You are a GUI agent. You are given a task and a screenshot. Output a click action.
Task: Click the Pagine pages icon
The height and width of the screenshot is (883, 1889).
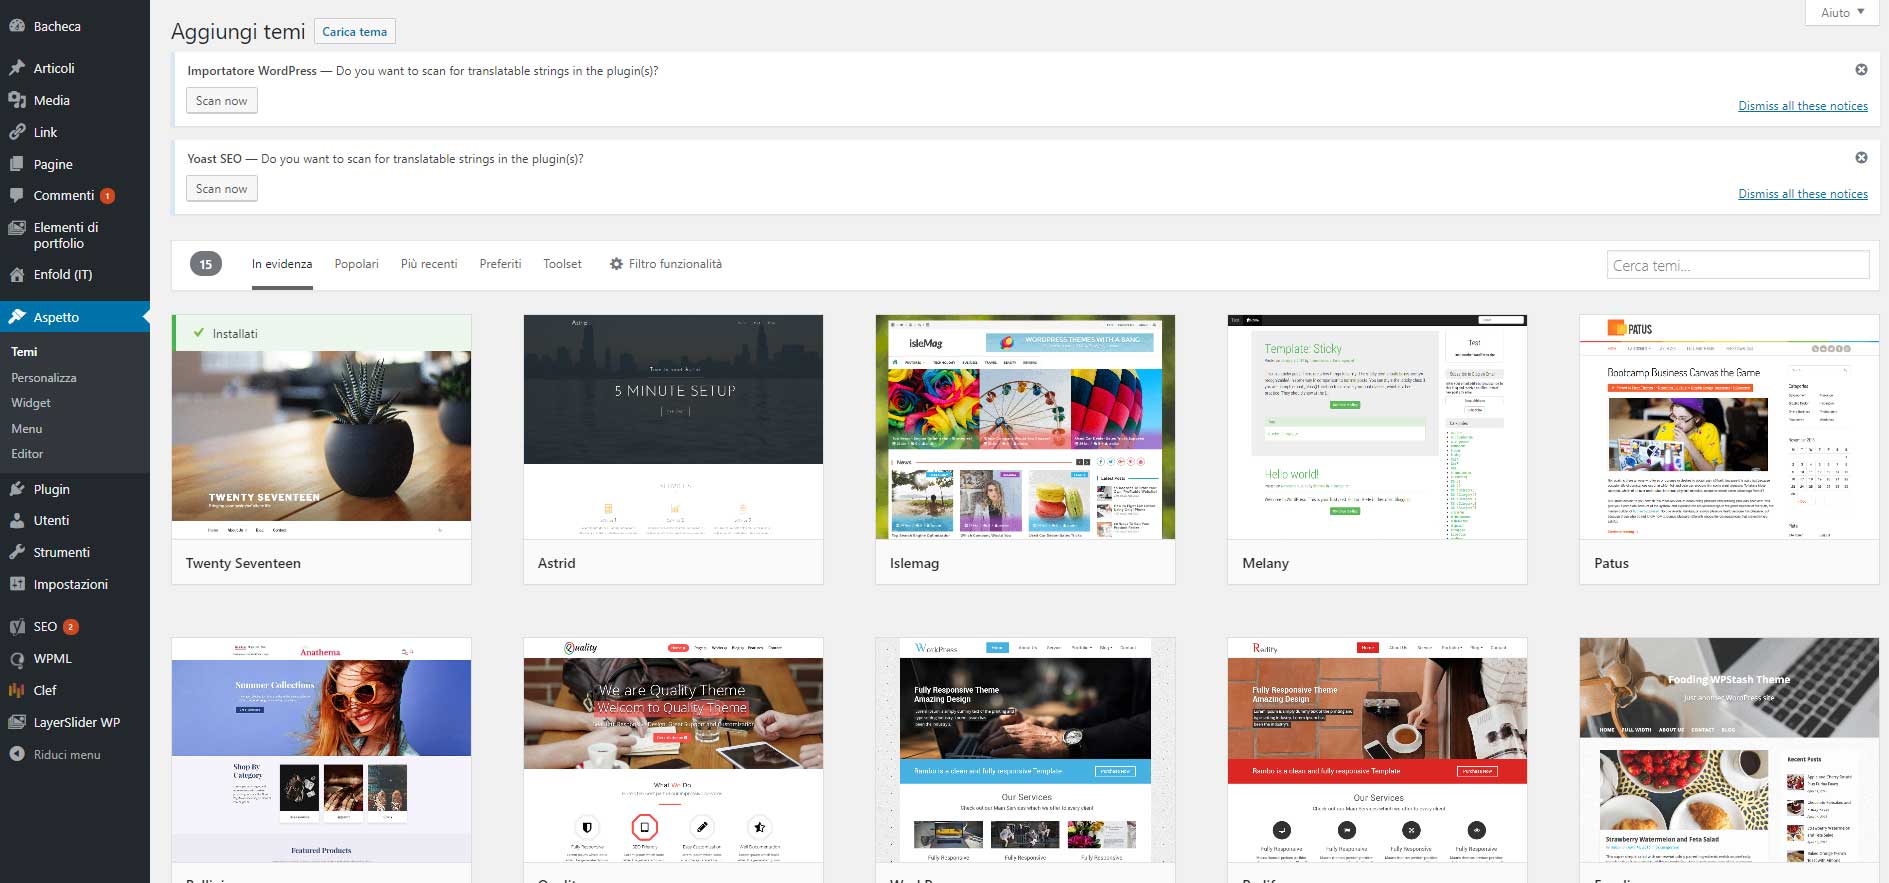17,164
